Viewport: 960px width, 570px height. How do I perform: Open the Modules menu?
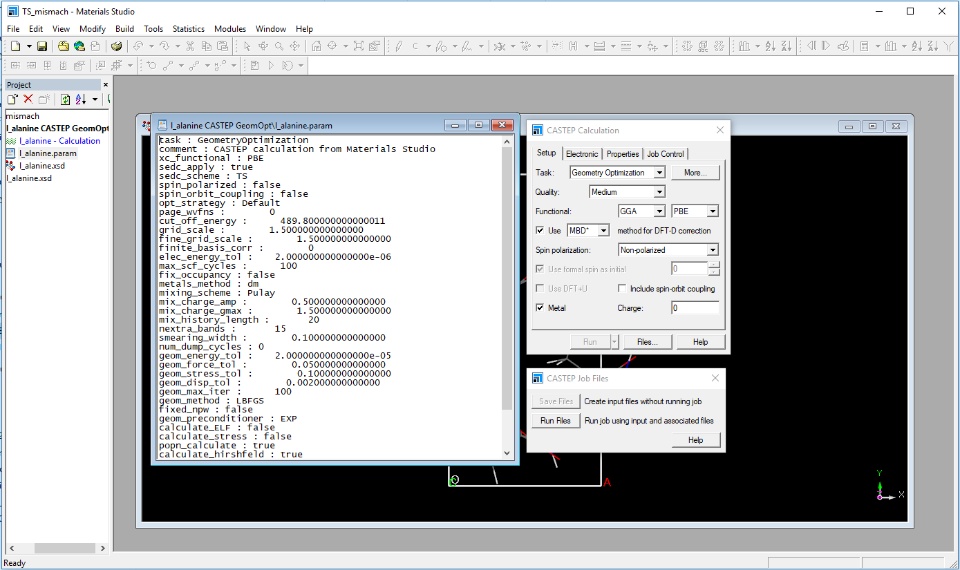pos(230,29)
